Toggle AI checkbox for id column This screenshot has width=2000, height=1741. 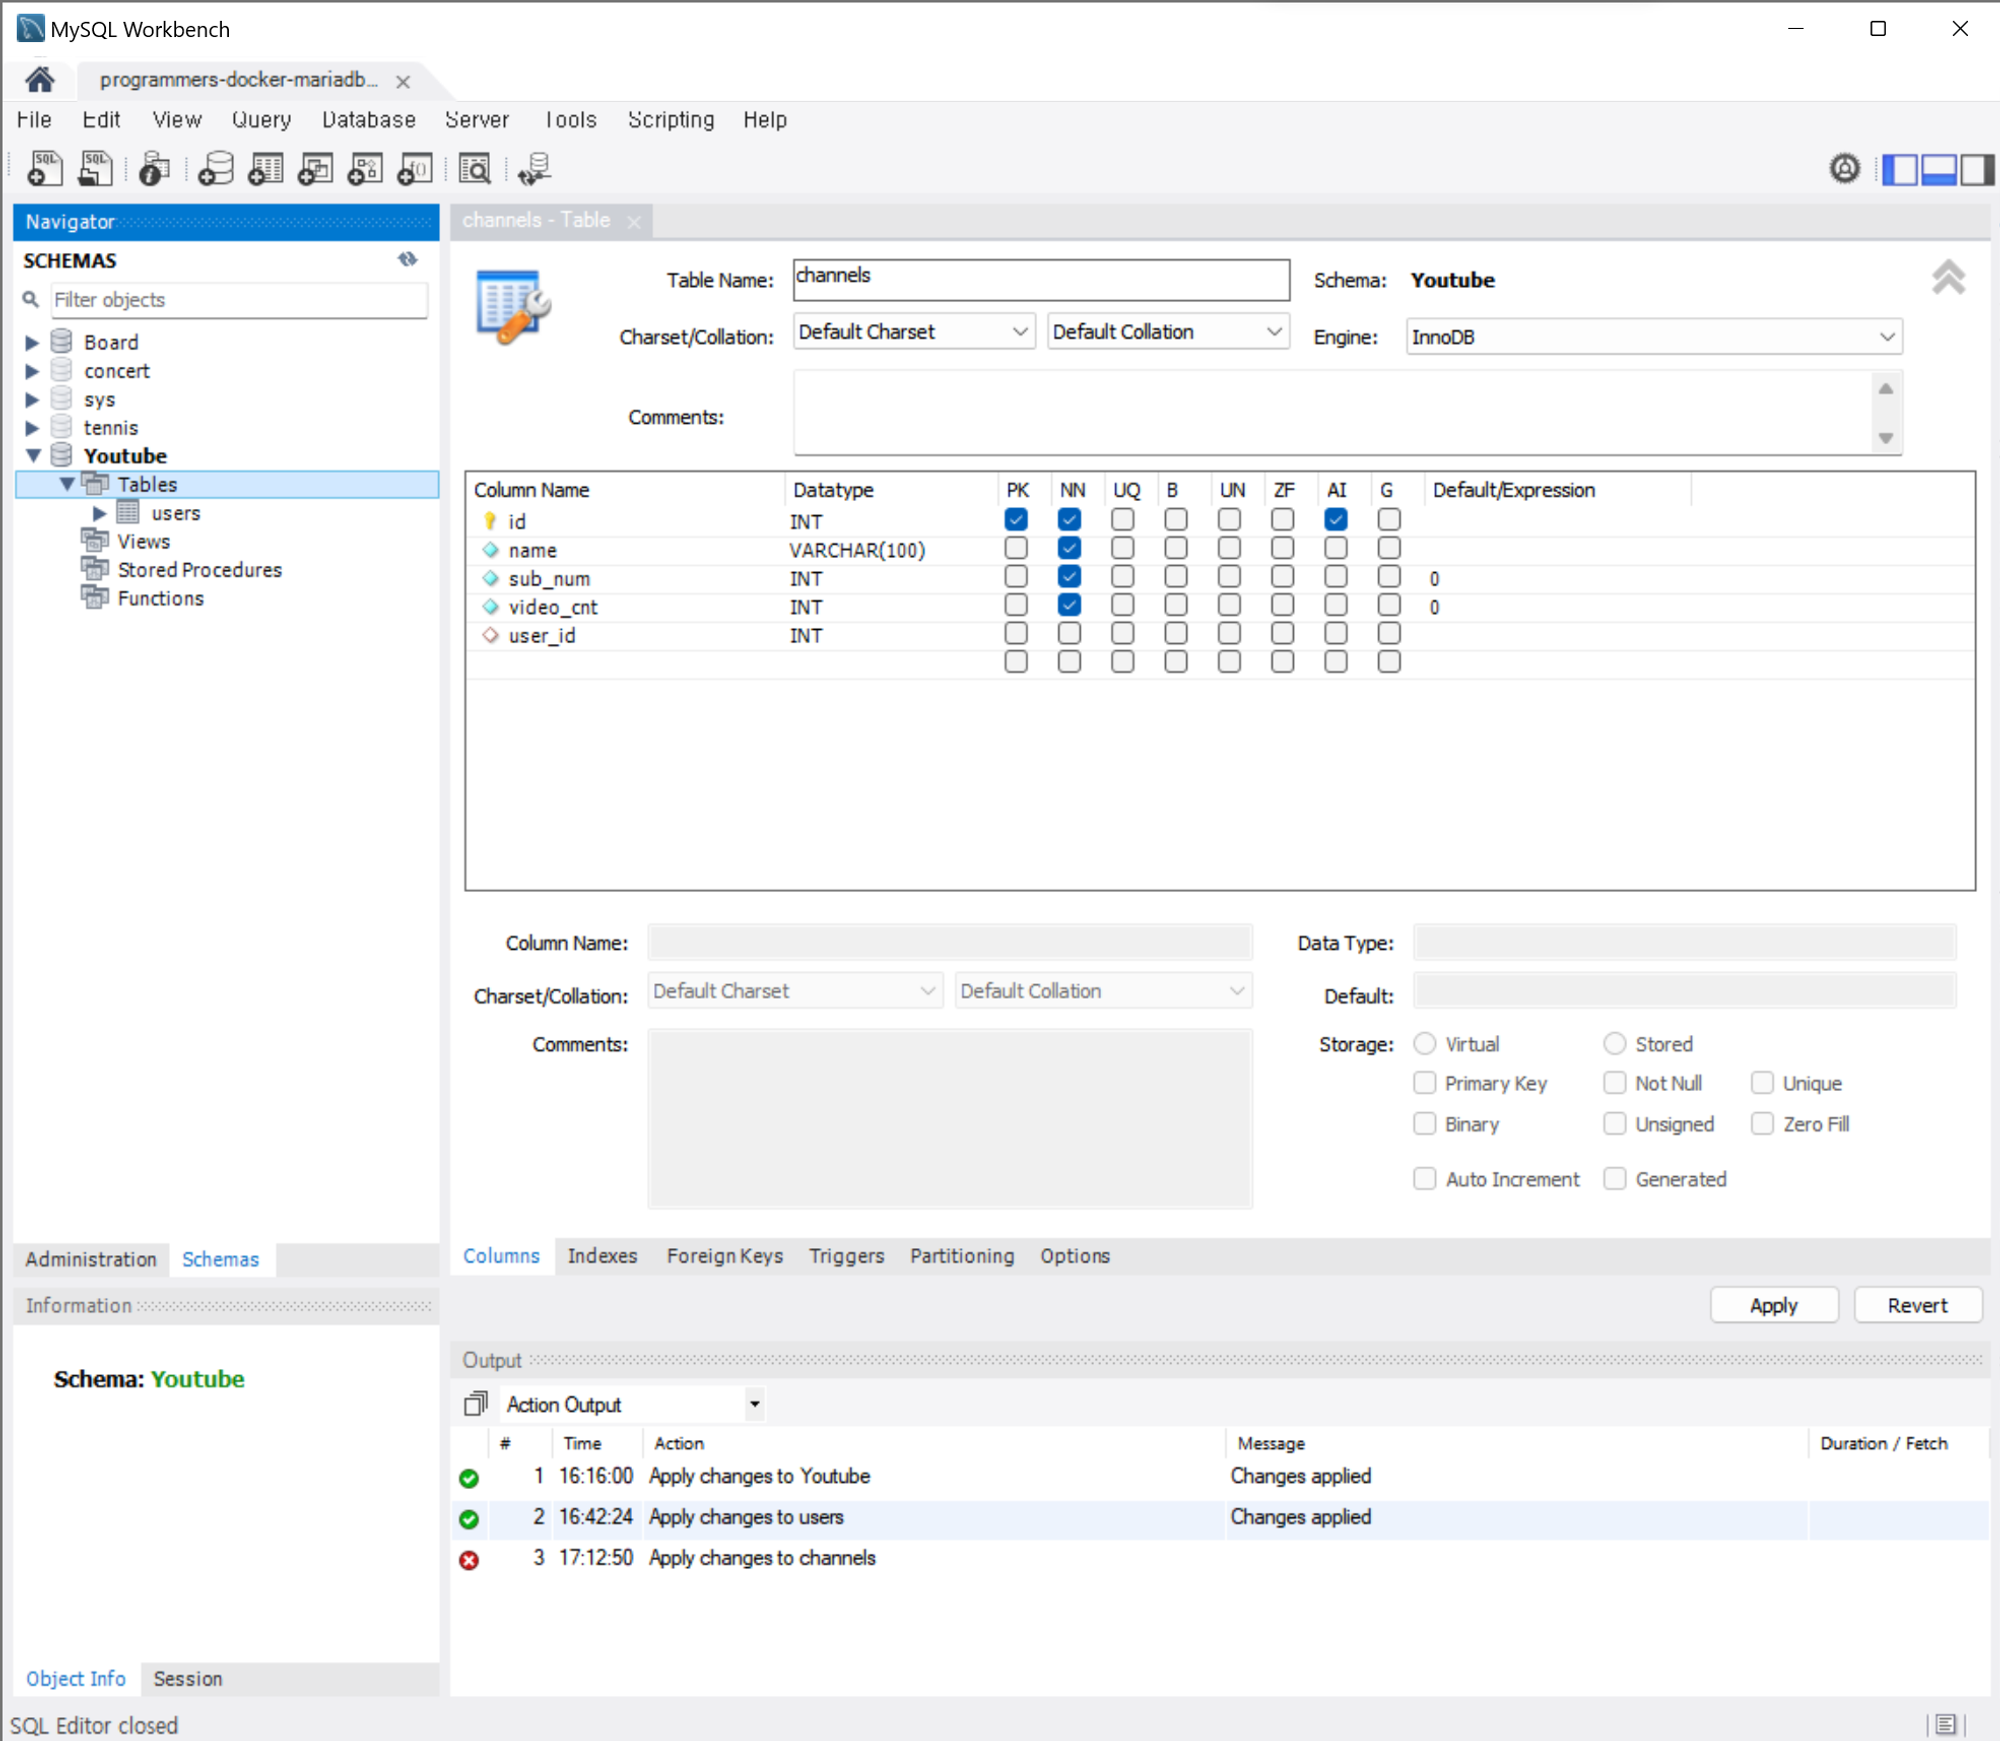(x=1336, y=520)
